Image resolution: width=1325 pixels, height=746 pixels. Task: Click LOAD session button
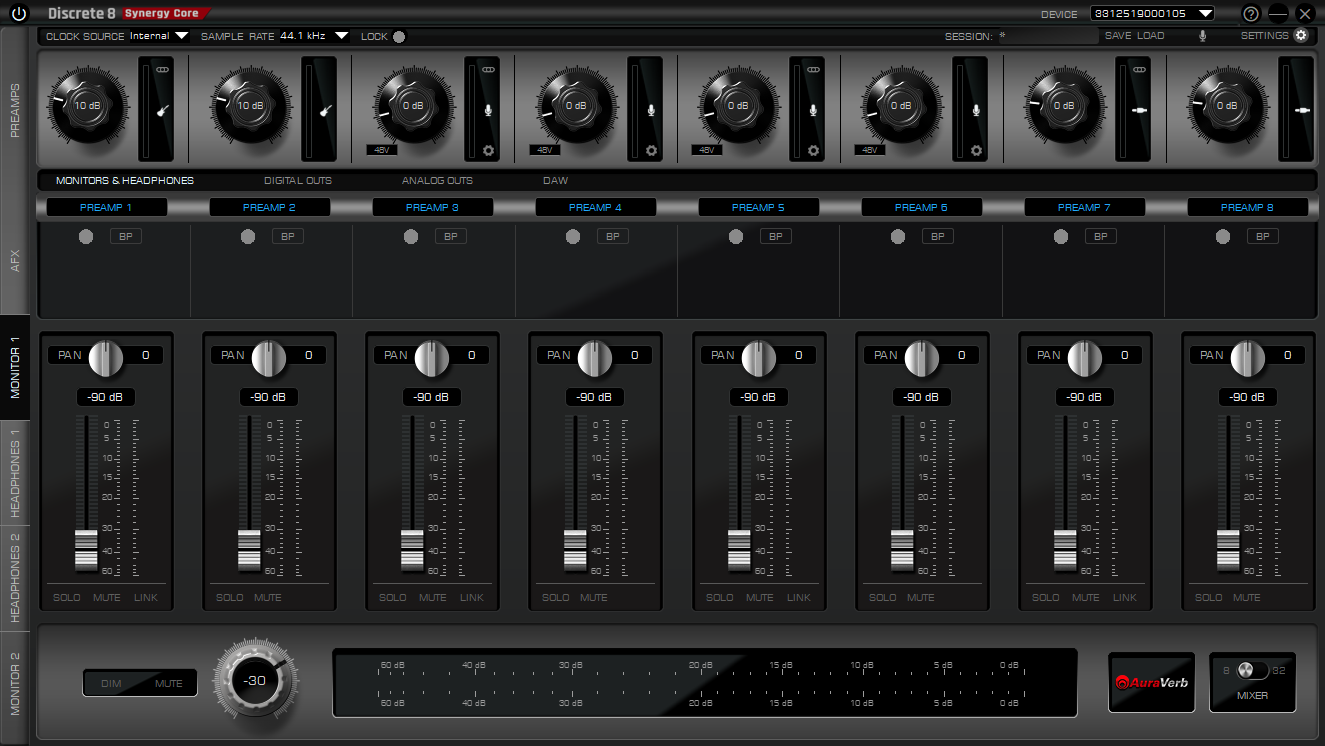point(1151,36)
